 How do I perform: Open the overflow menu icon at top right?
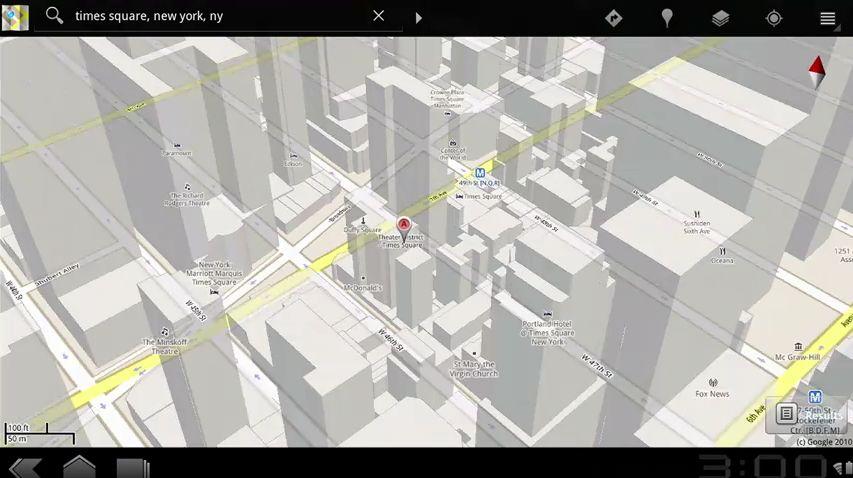click(x=827, y=18)
